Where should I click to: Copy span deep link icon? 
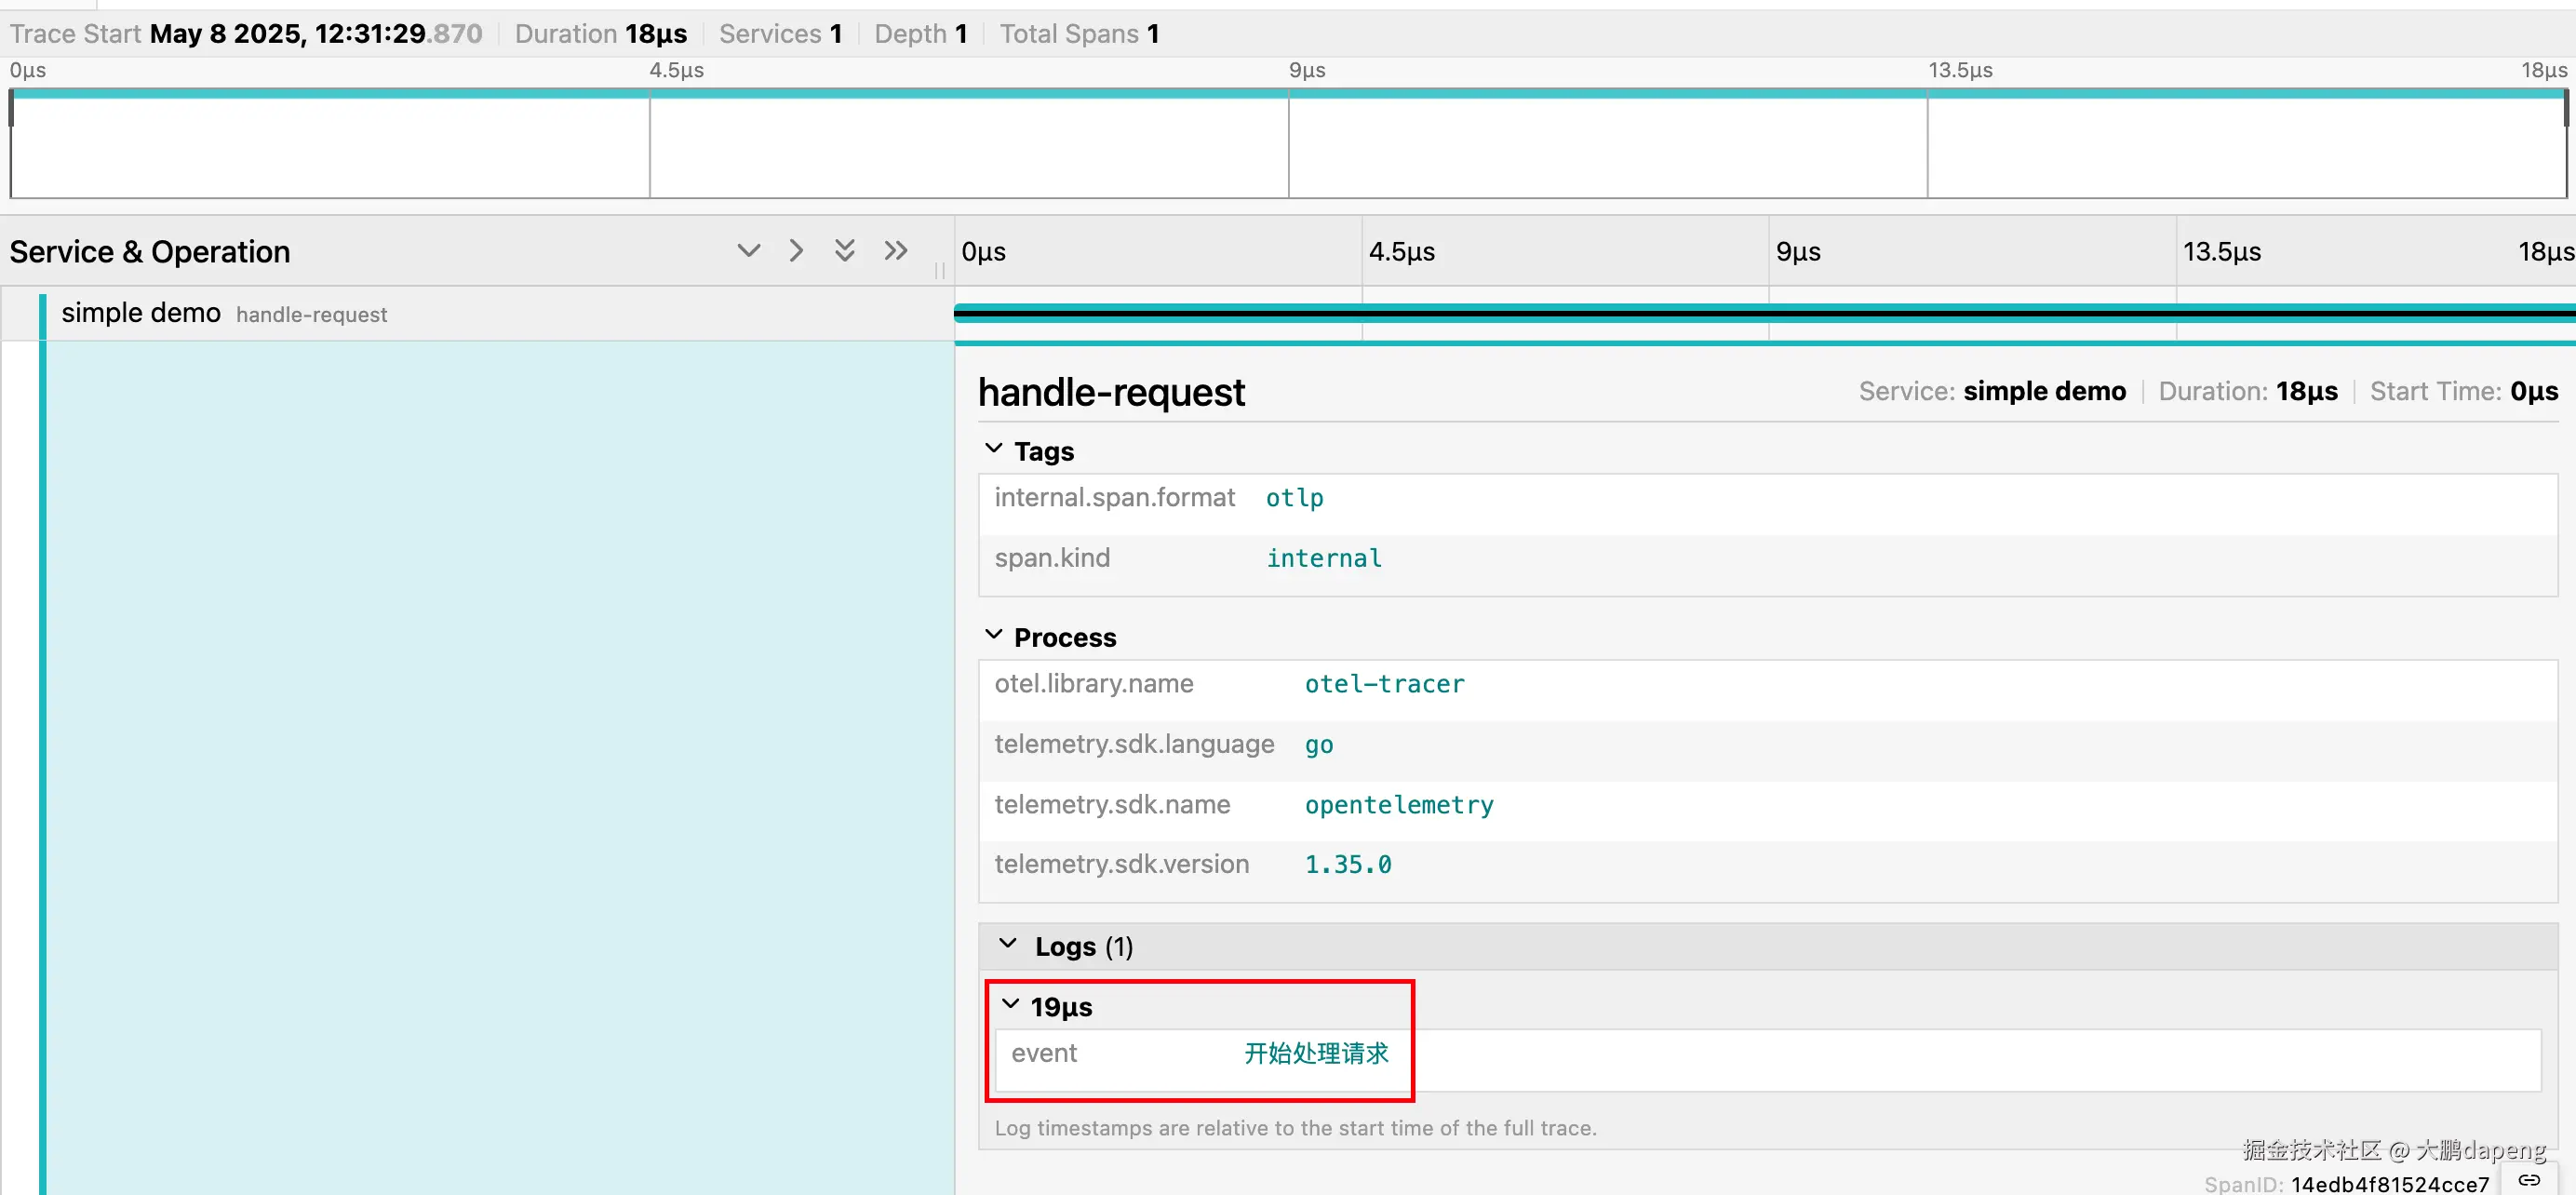[x=2529, y=1180]
